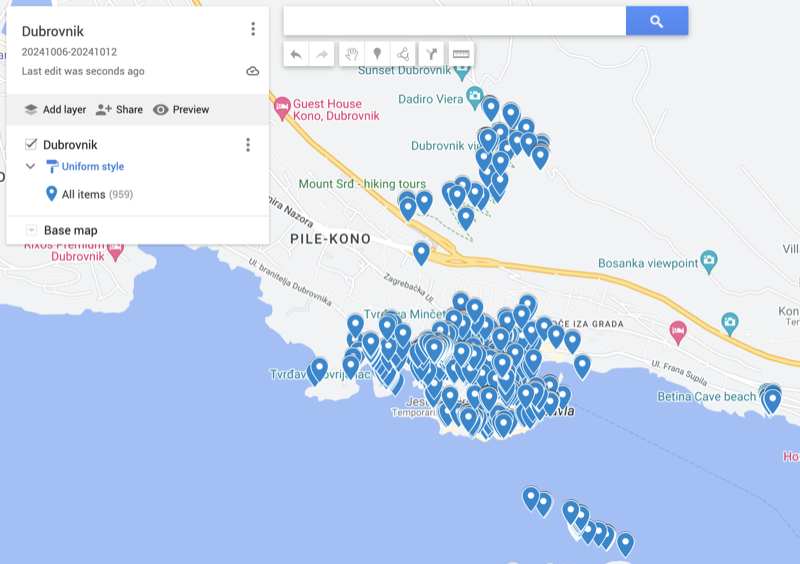Screen dimensions: 800x564
Task: Click the Redo arrow in the toolbar
Action: click(x=322, y=54)
